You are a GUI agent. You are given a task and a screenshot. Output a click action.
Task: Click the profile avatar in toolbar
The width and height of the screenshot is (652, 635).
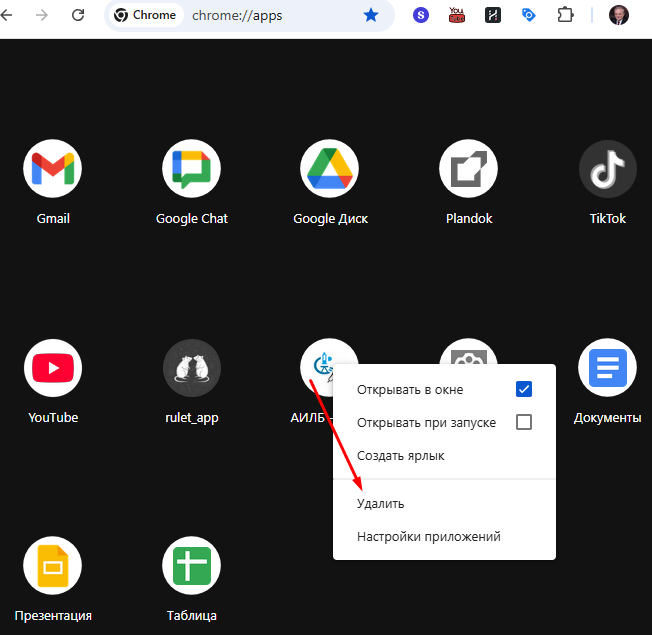pos(619,15)
